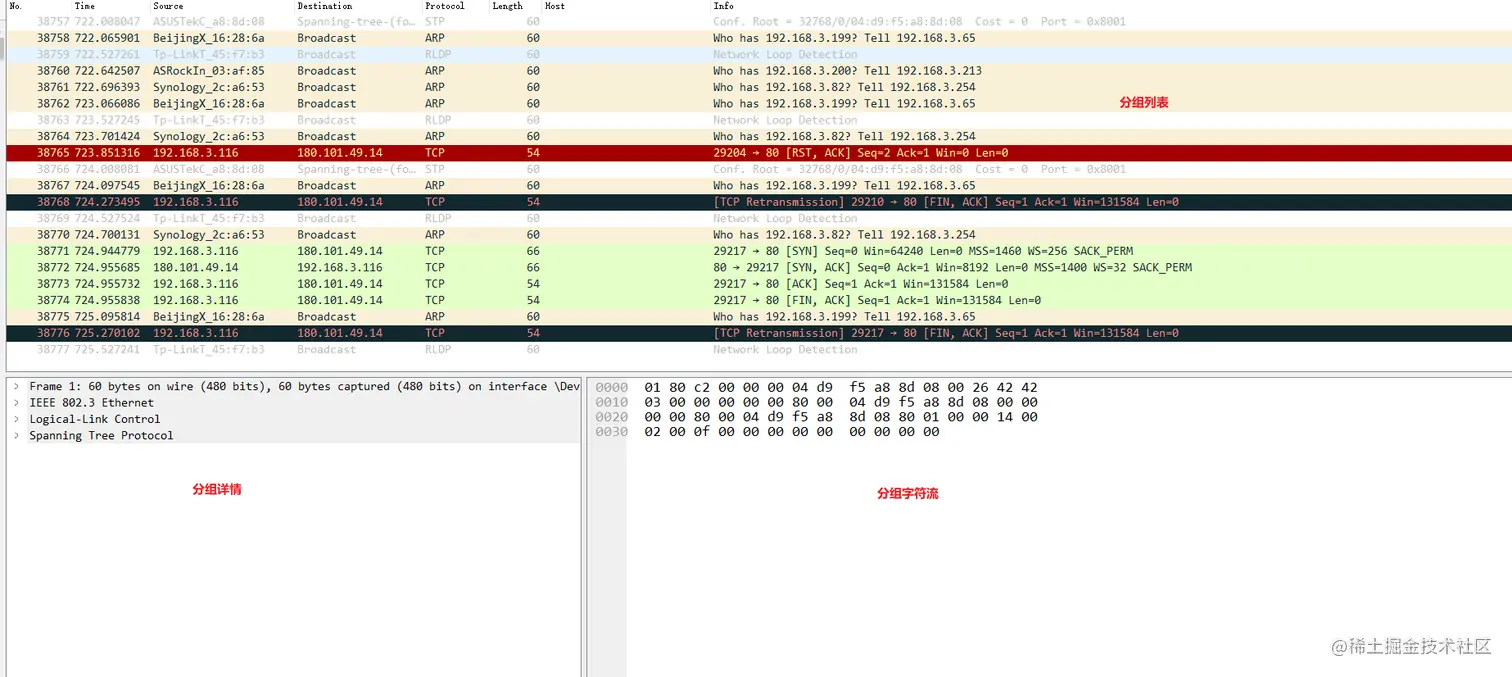Expand the Spanning Tree Protocol arrow
The image size is (1512, 677).
pyautogui.click(x=16, y=435)
